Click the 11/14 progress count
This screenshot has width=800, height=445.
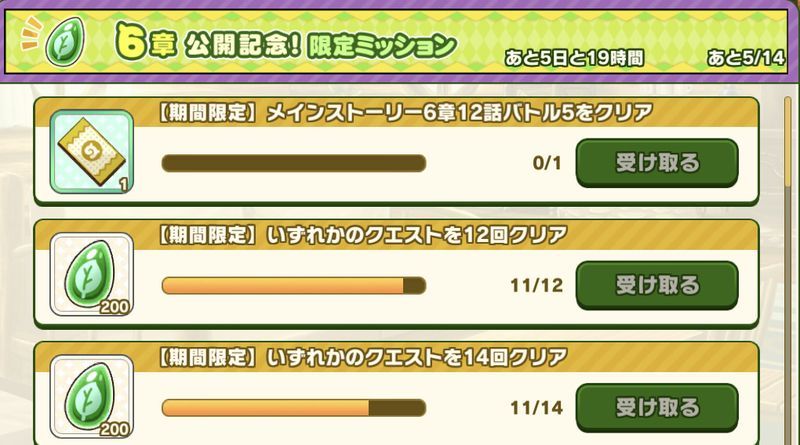point(536,408)
